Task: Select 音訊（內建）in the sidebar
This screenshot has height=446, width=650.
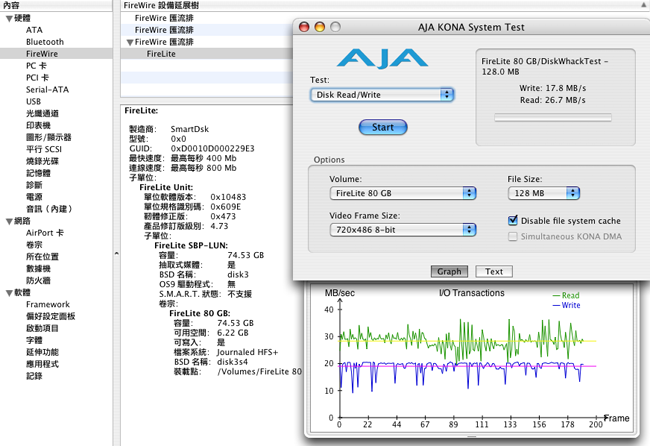Action: pos(49,209)
